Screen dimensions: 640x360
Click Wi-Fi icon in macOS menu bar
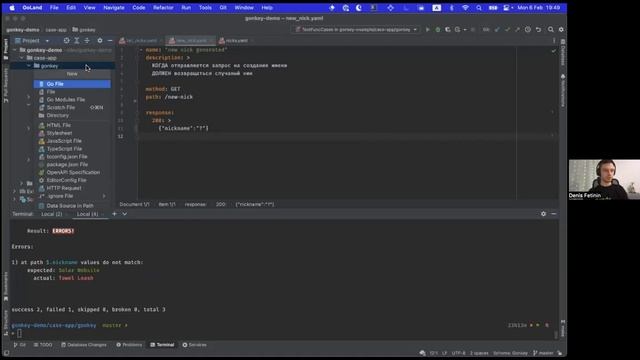[465, 8]
